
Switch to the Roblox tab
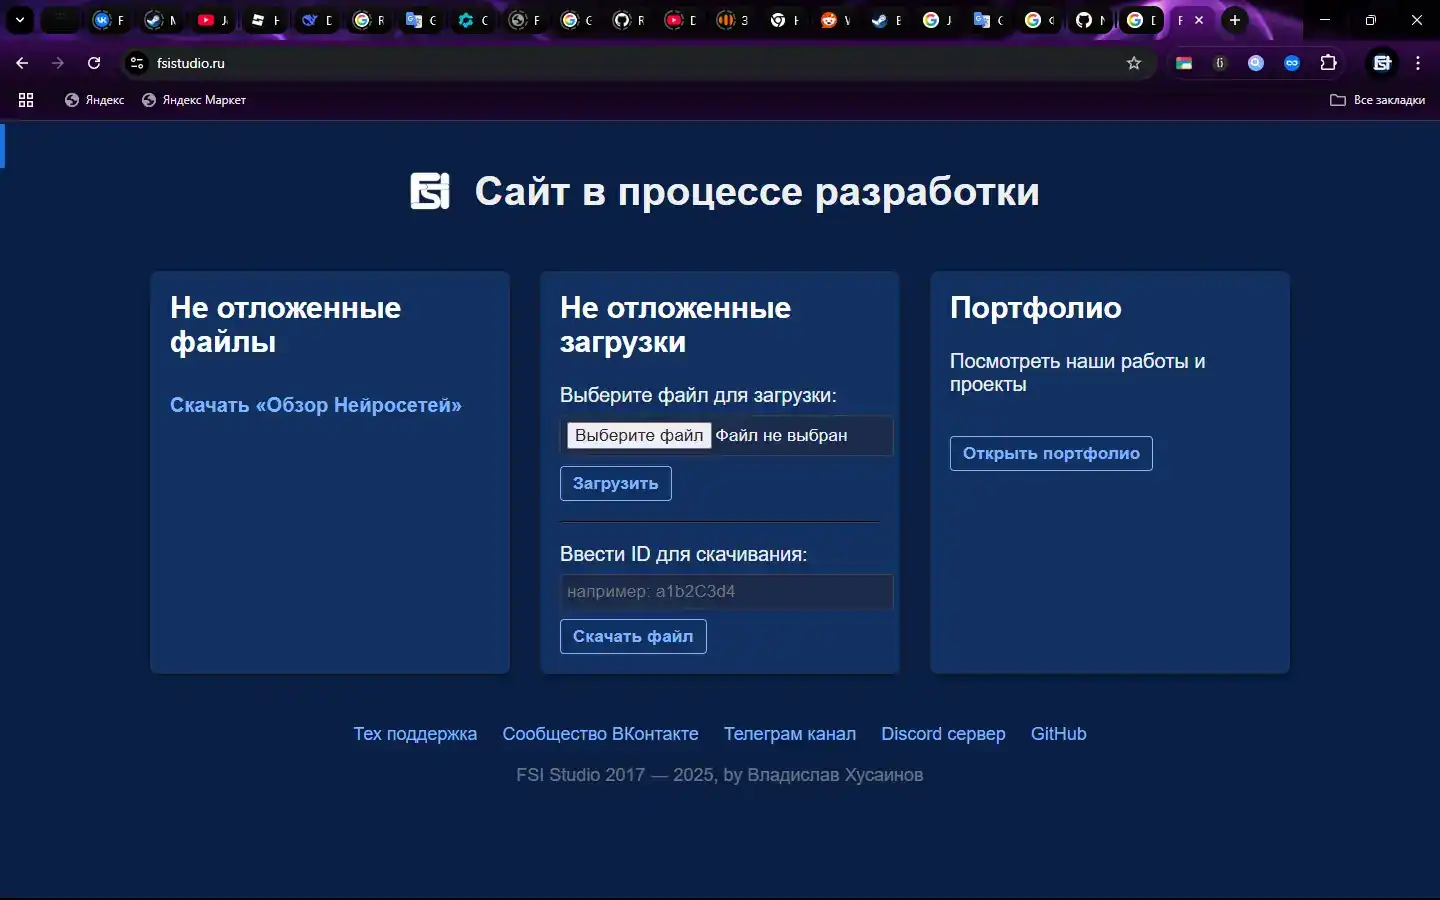point(264,20)
